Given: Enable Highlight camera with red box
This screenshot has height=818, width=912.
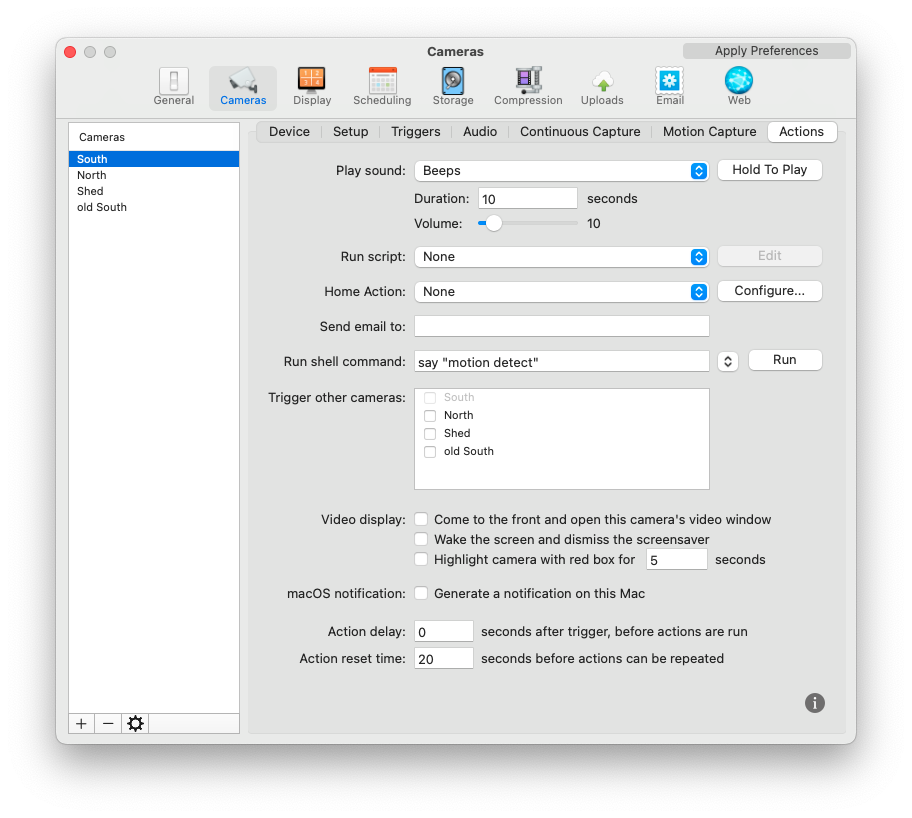Looking at the screenshot, I should [421, 559].
